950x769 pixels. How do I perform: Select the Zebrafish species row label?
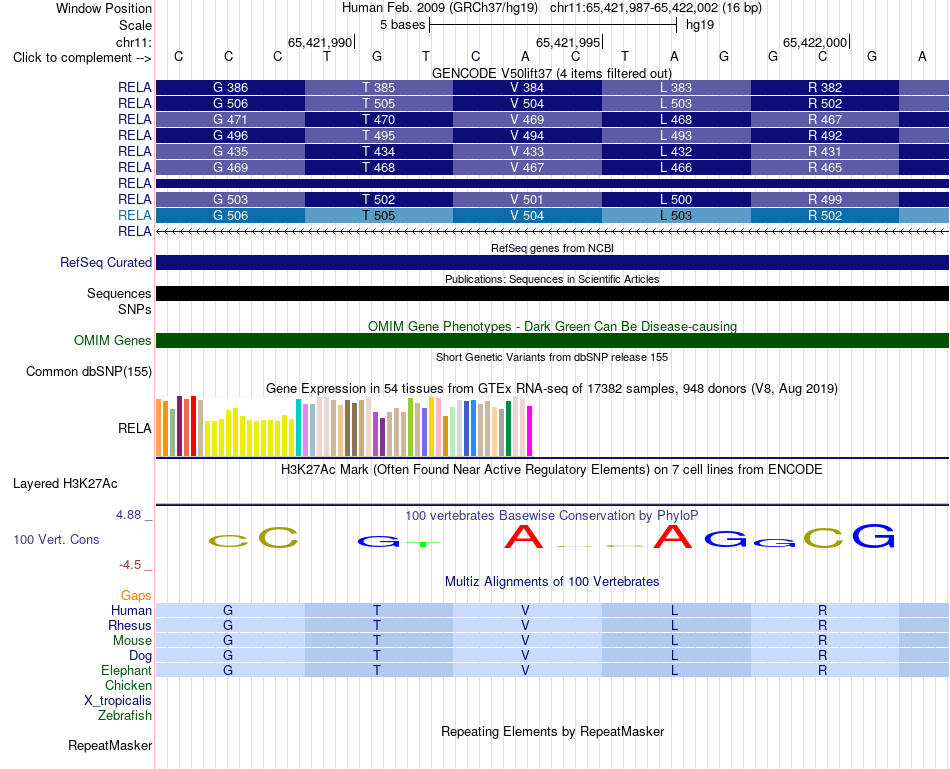click(x=125, y=716)
